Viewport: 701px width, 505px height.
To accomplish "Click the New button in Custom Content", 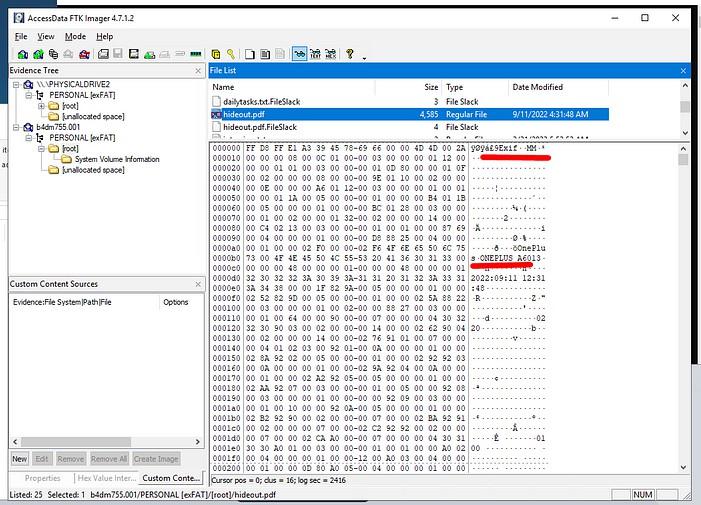I will [20, 459].
